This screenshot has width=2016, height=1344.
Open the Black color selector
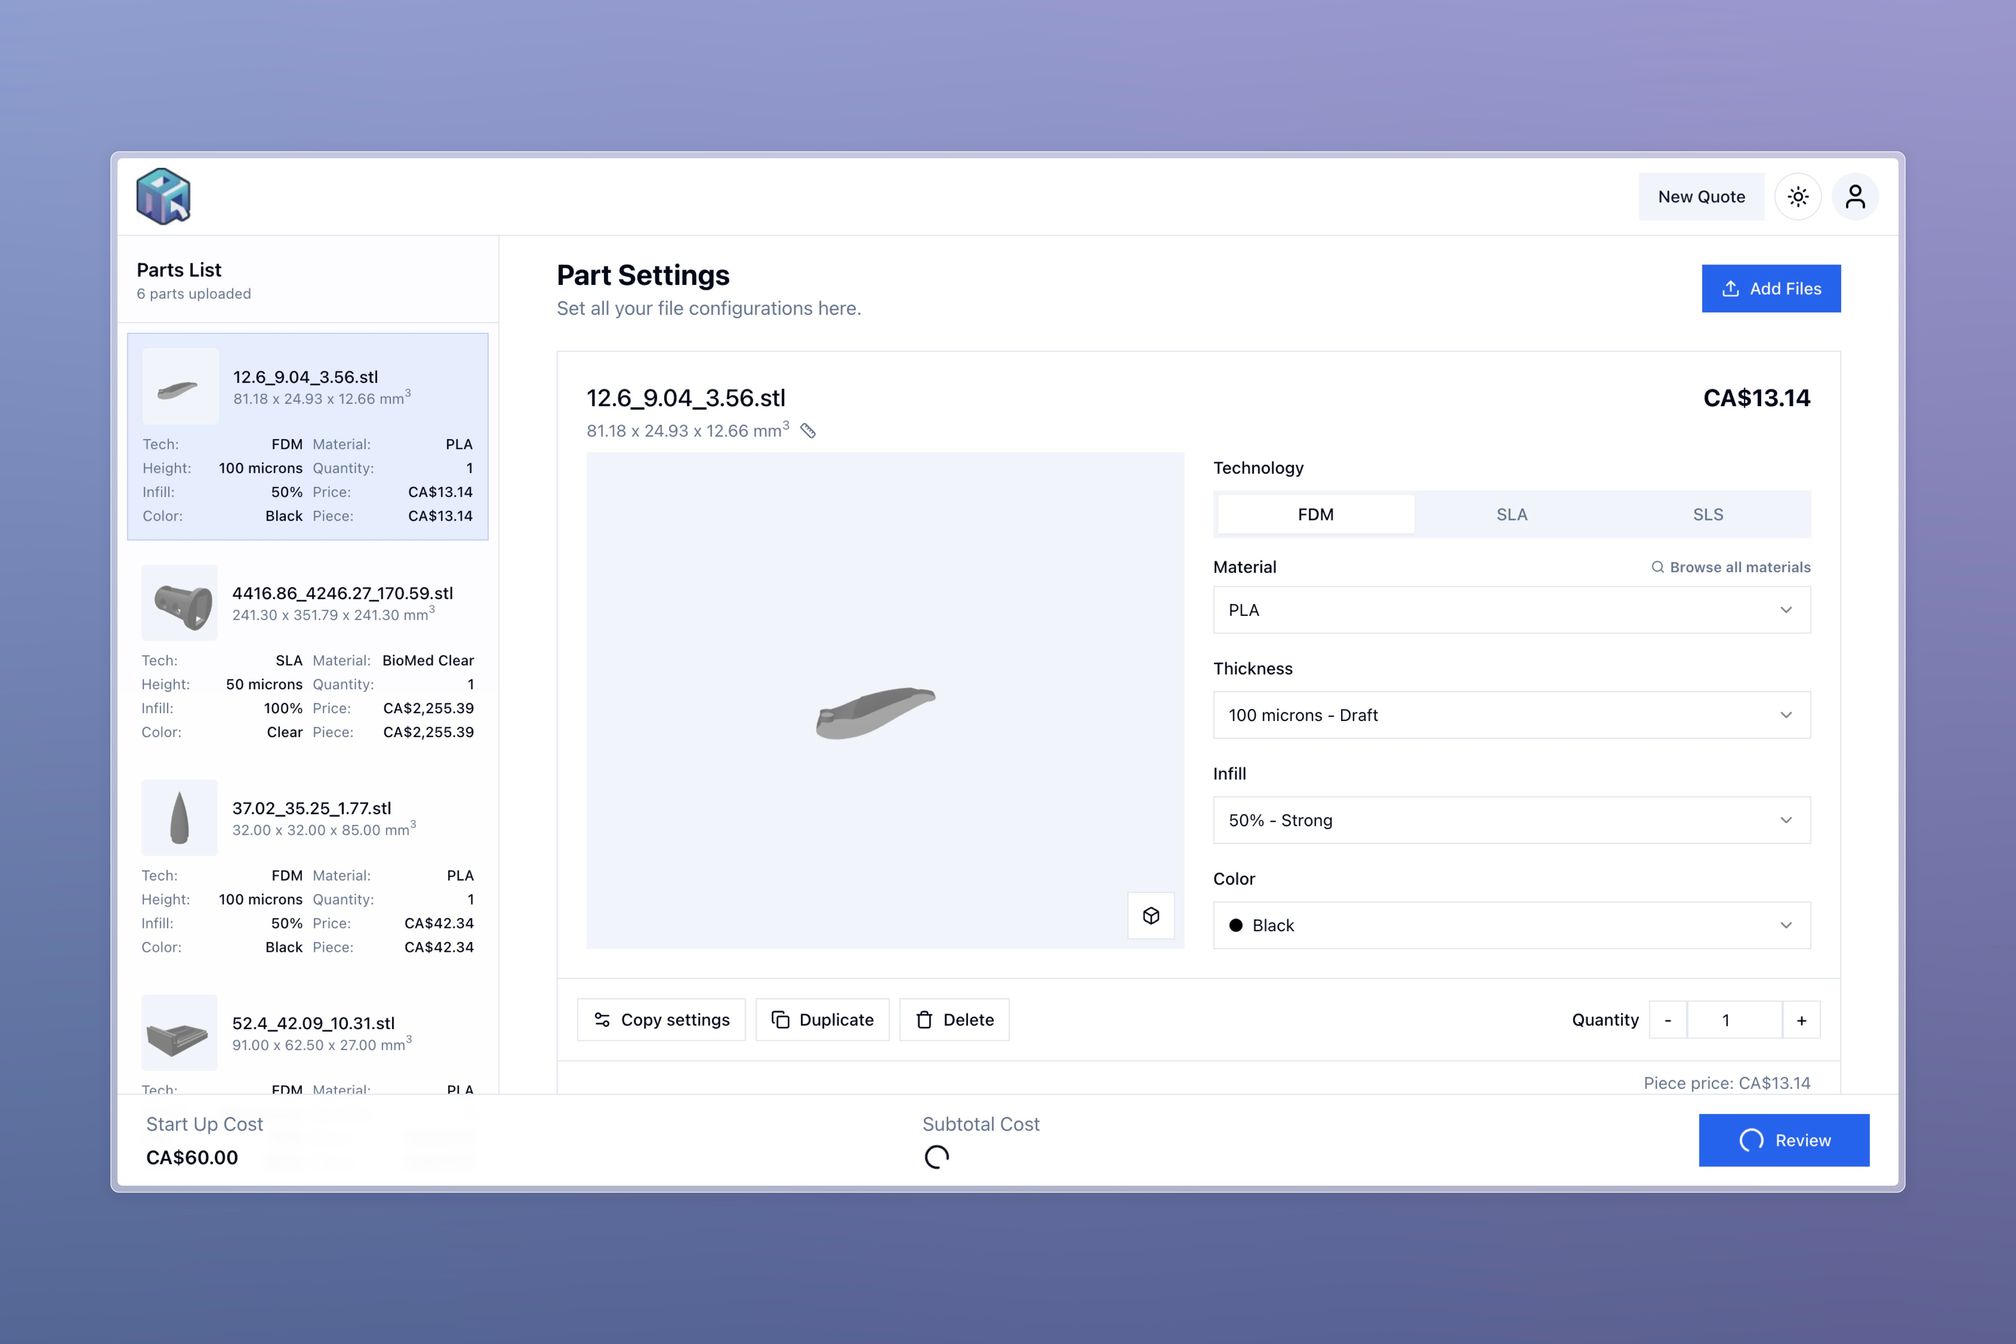(1510, 925)
